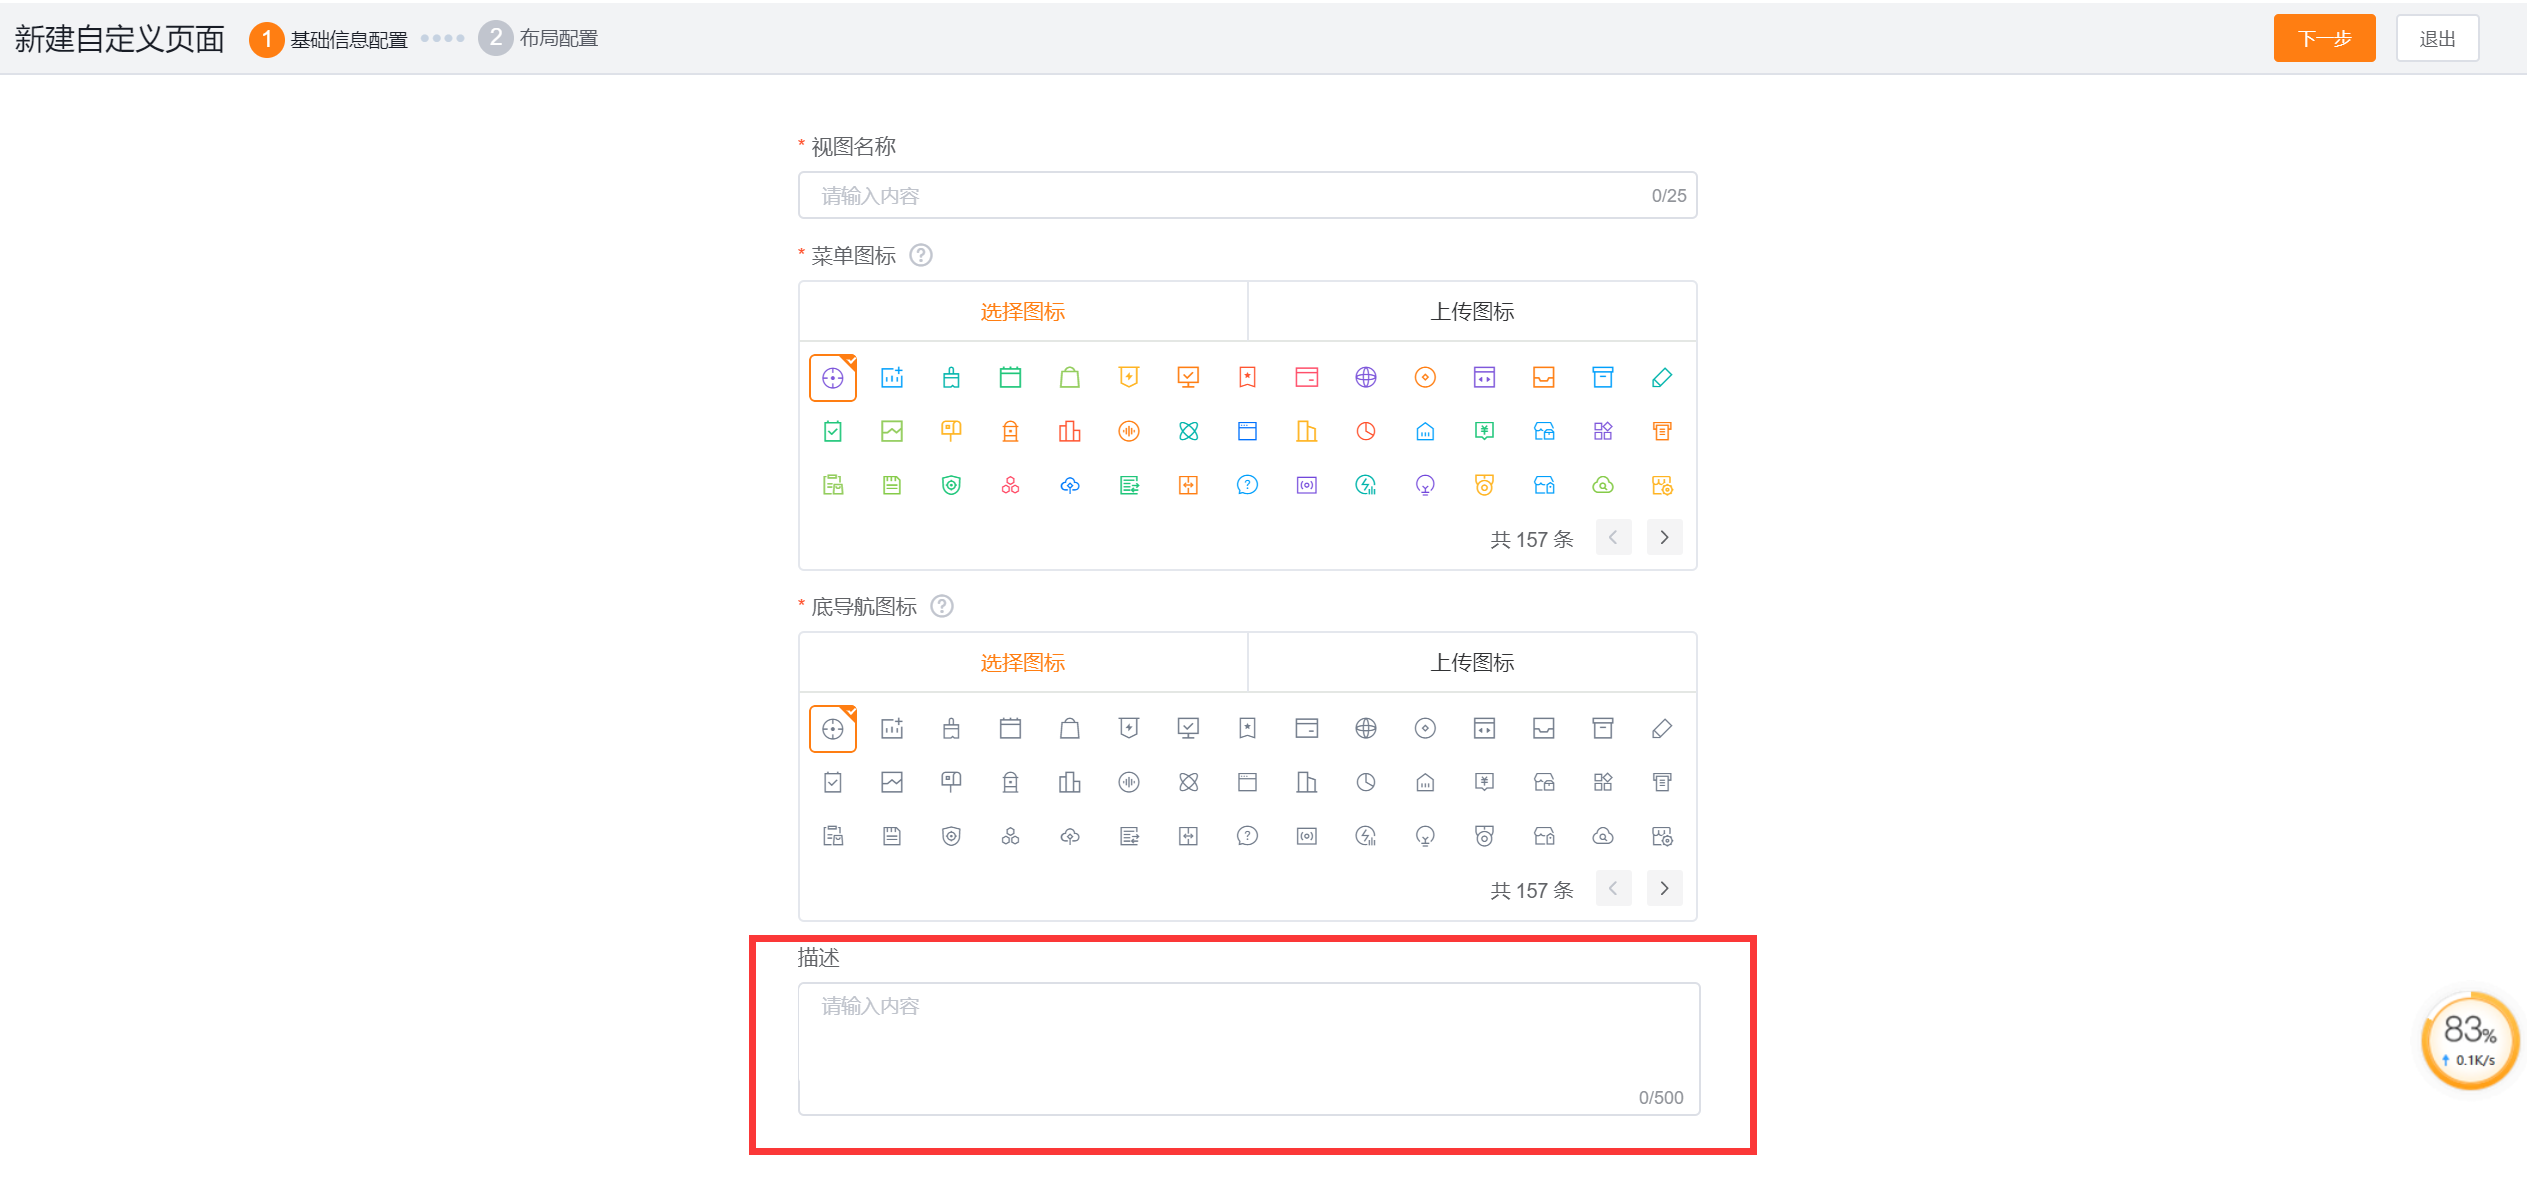The image size is (2527, 1196).
Task: Select the green calendar icon in 菜单图标
Action: (1010, 378)
